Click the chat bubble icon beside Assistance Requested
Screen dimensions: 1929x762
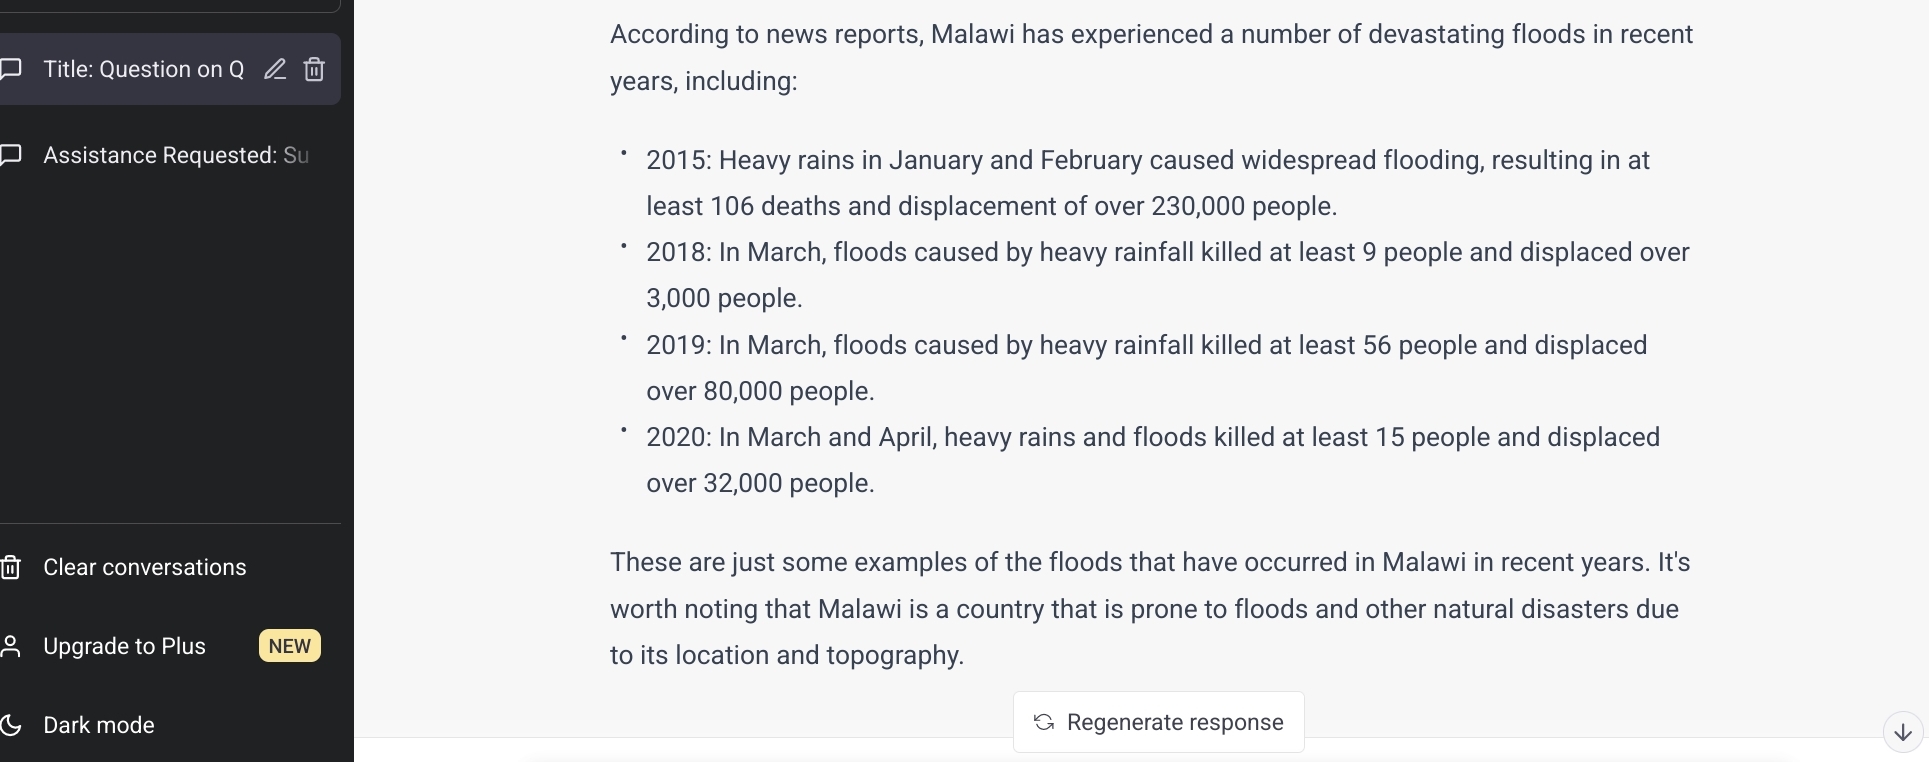12,155
